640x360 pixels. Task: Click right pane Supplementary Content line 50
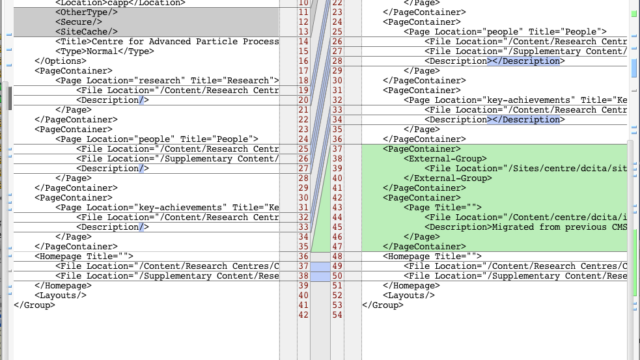[515, 276]
